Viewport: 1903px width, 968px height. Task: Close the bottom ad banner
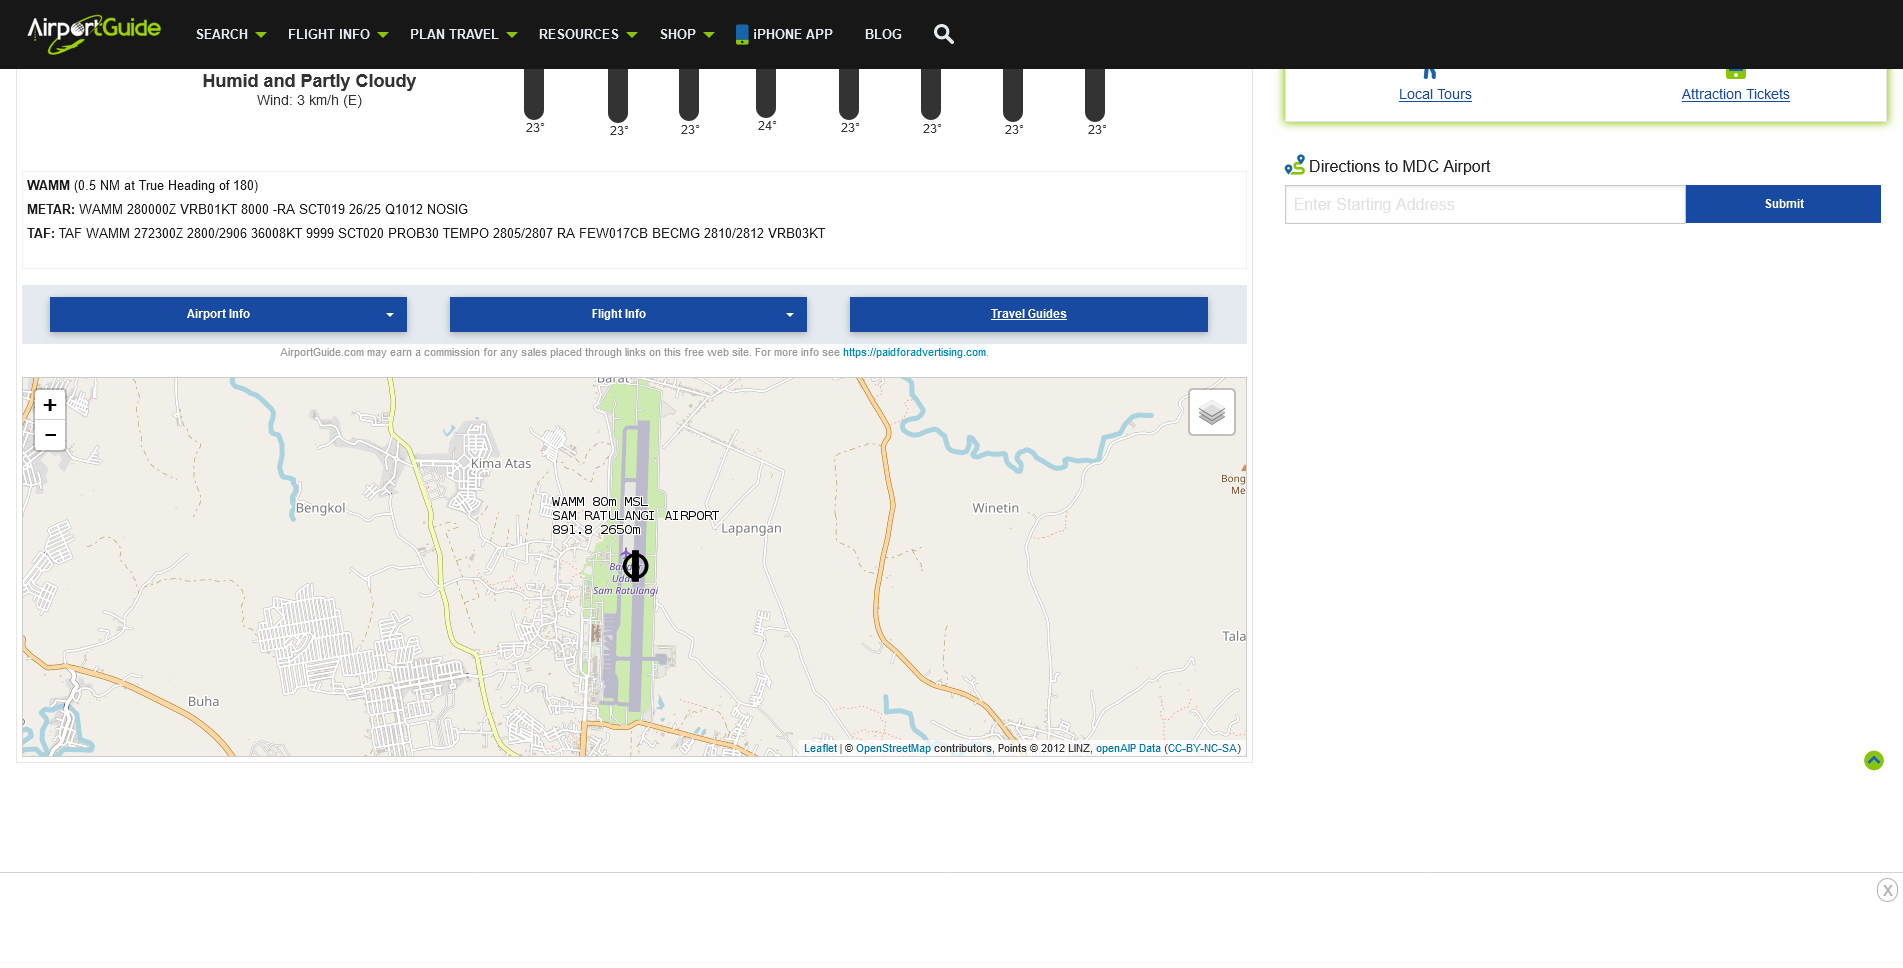pyautogui.click(x=1887, y=890)
